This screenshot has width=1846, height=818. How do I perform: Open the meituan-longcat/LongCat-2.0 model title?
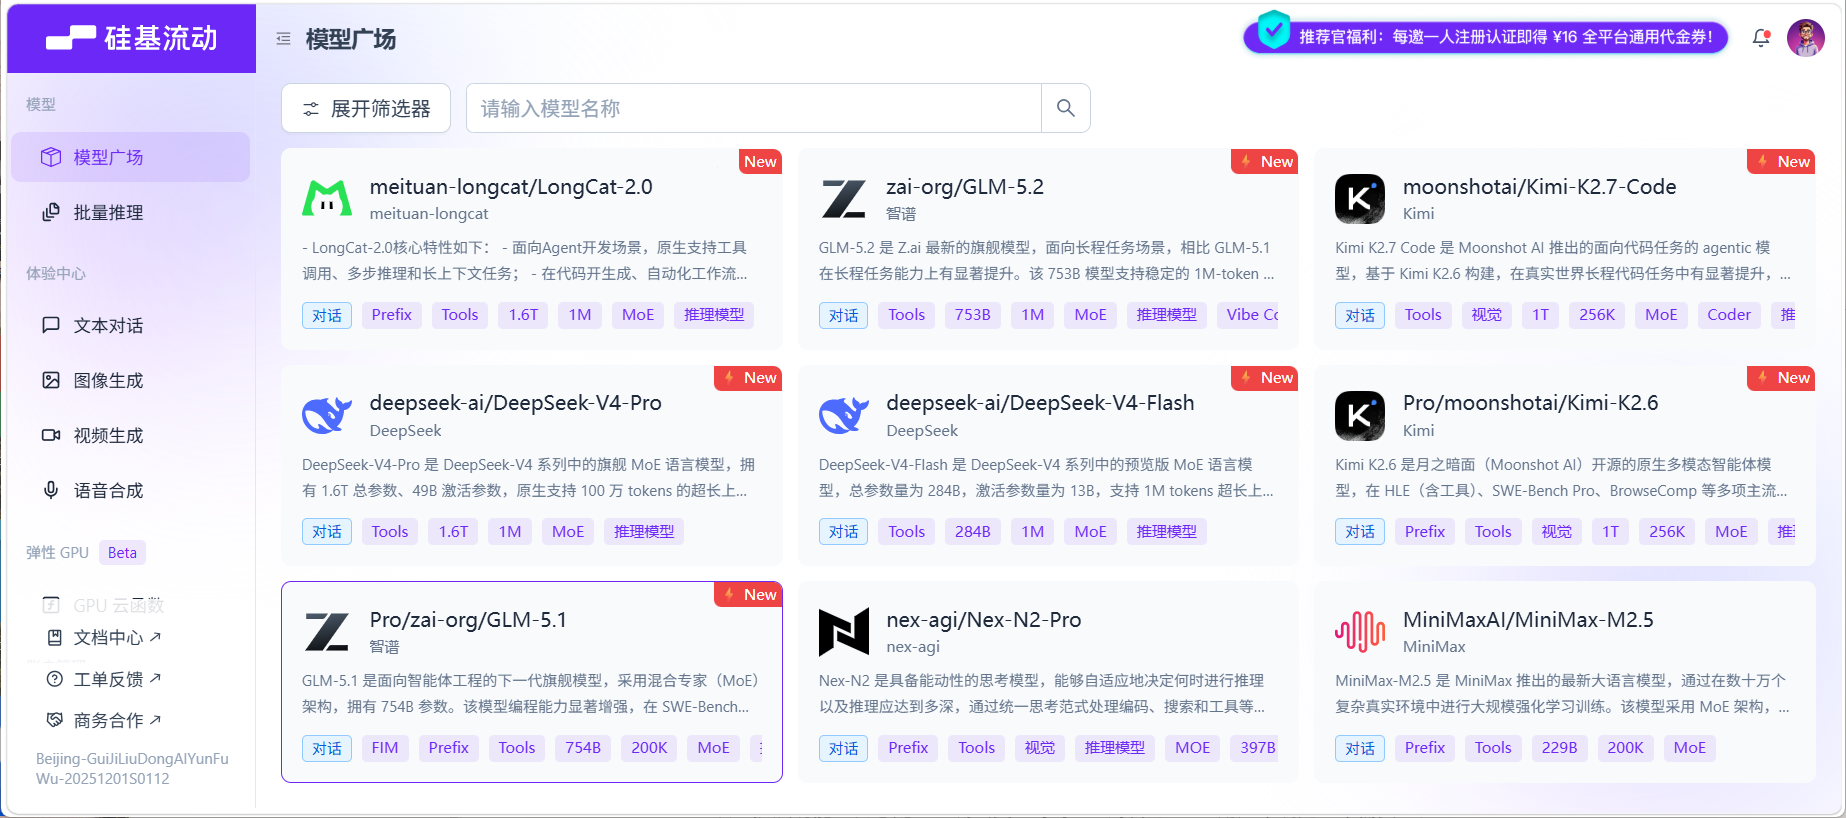[511, 187]
